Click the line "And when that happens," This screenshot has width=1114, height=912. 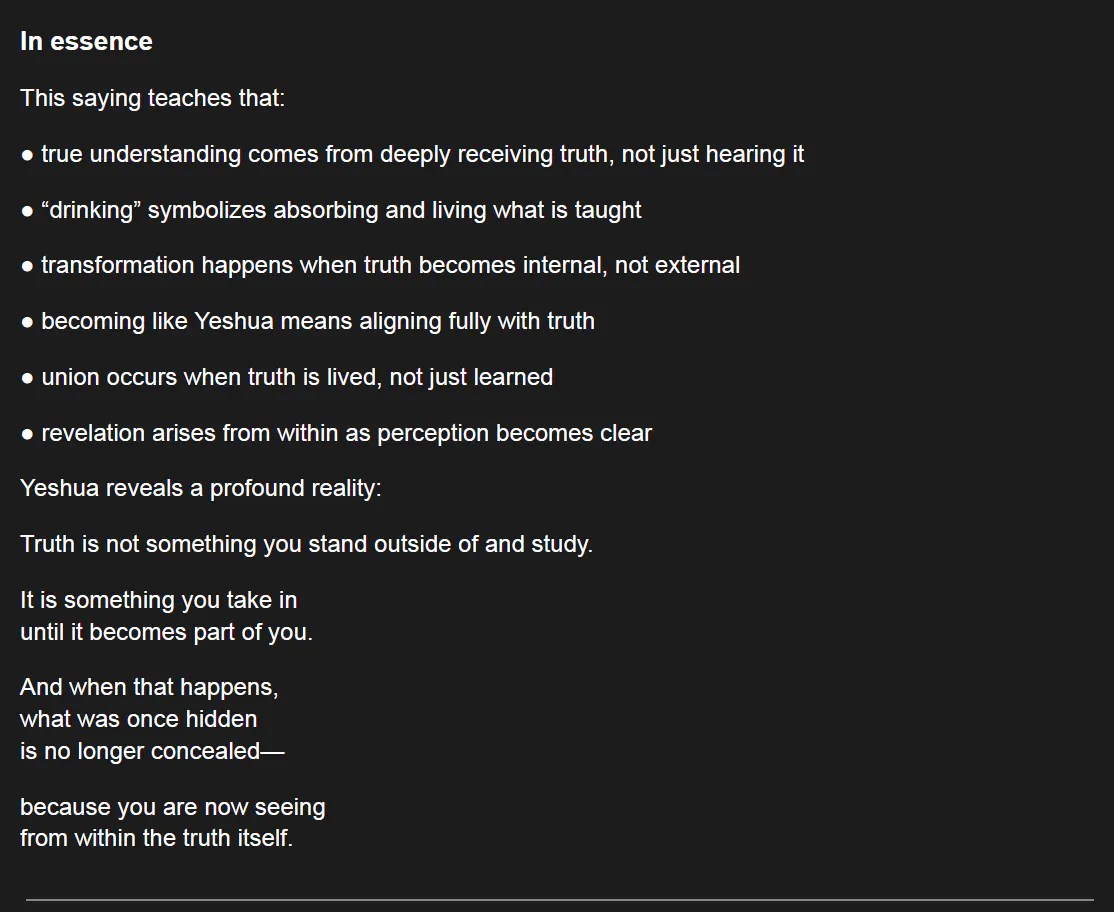149,687
